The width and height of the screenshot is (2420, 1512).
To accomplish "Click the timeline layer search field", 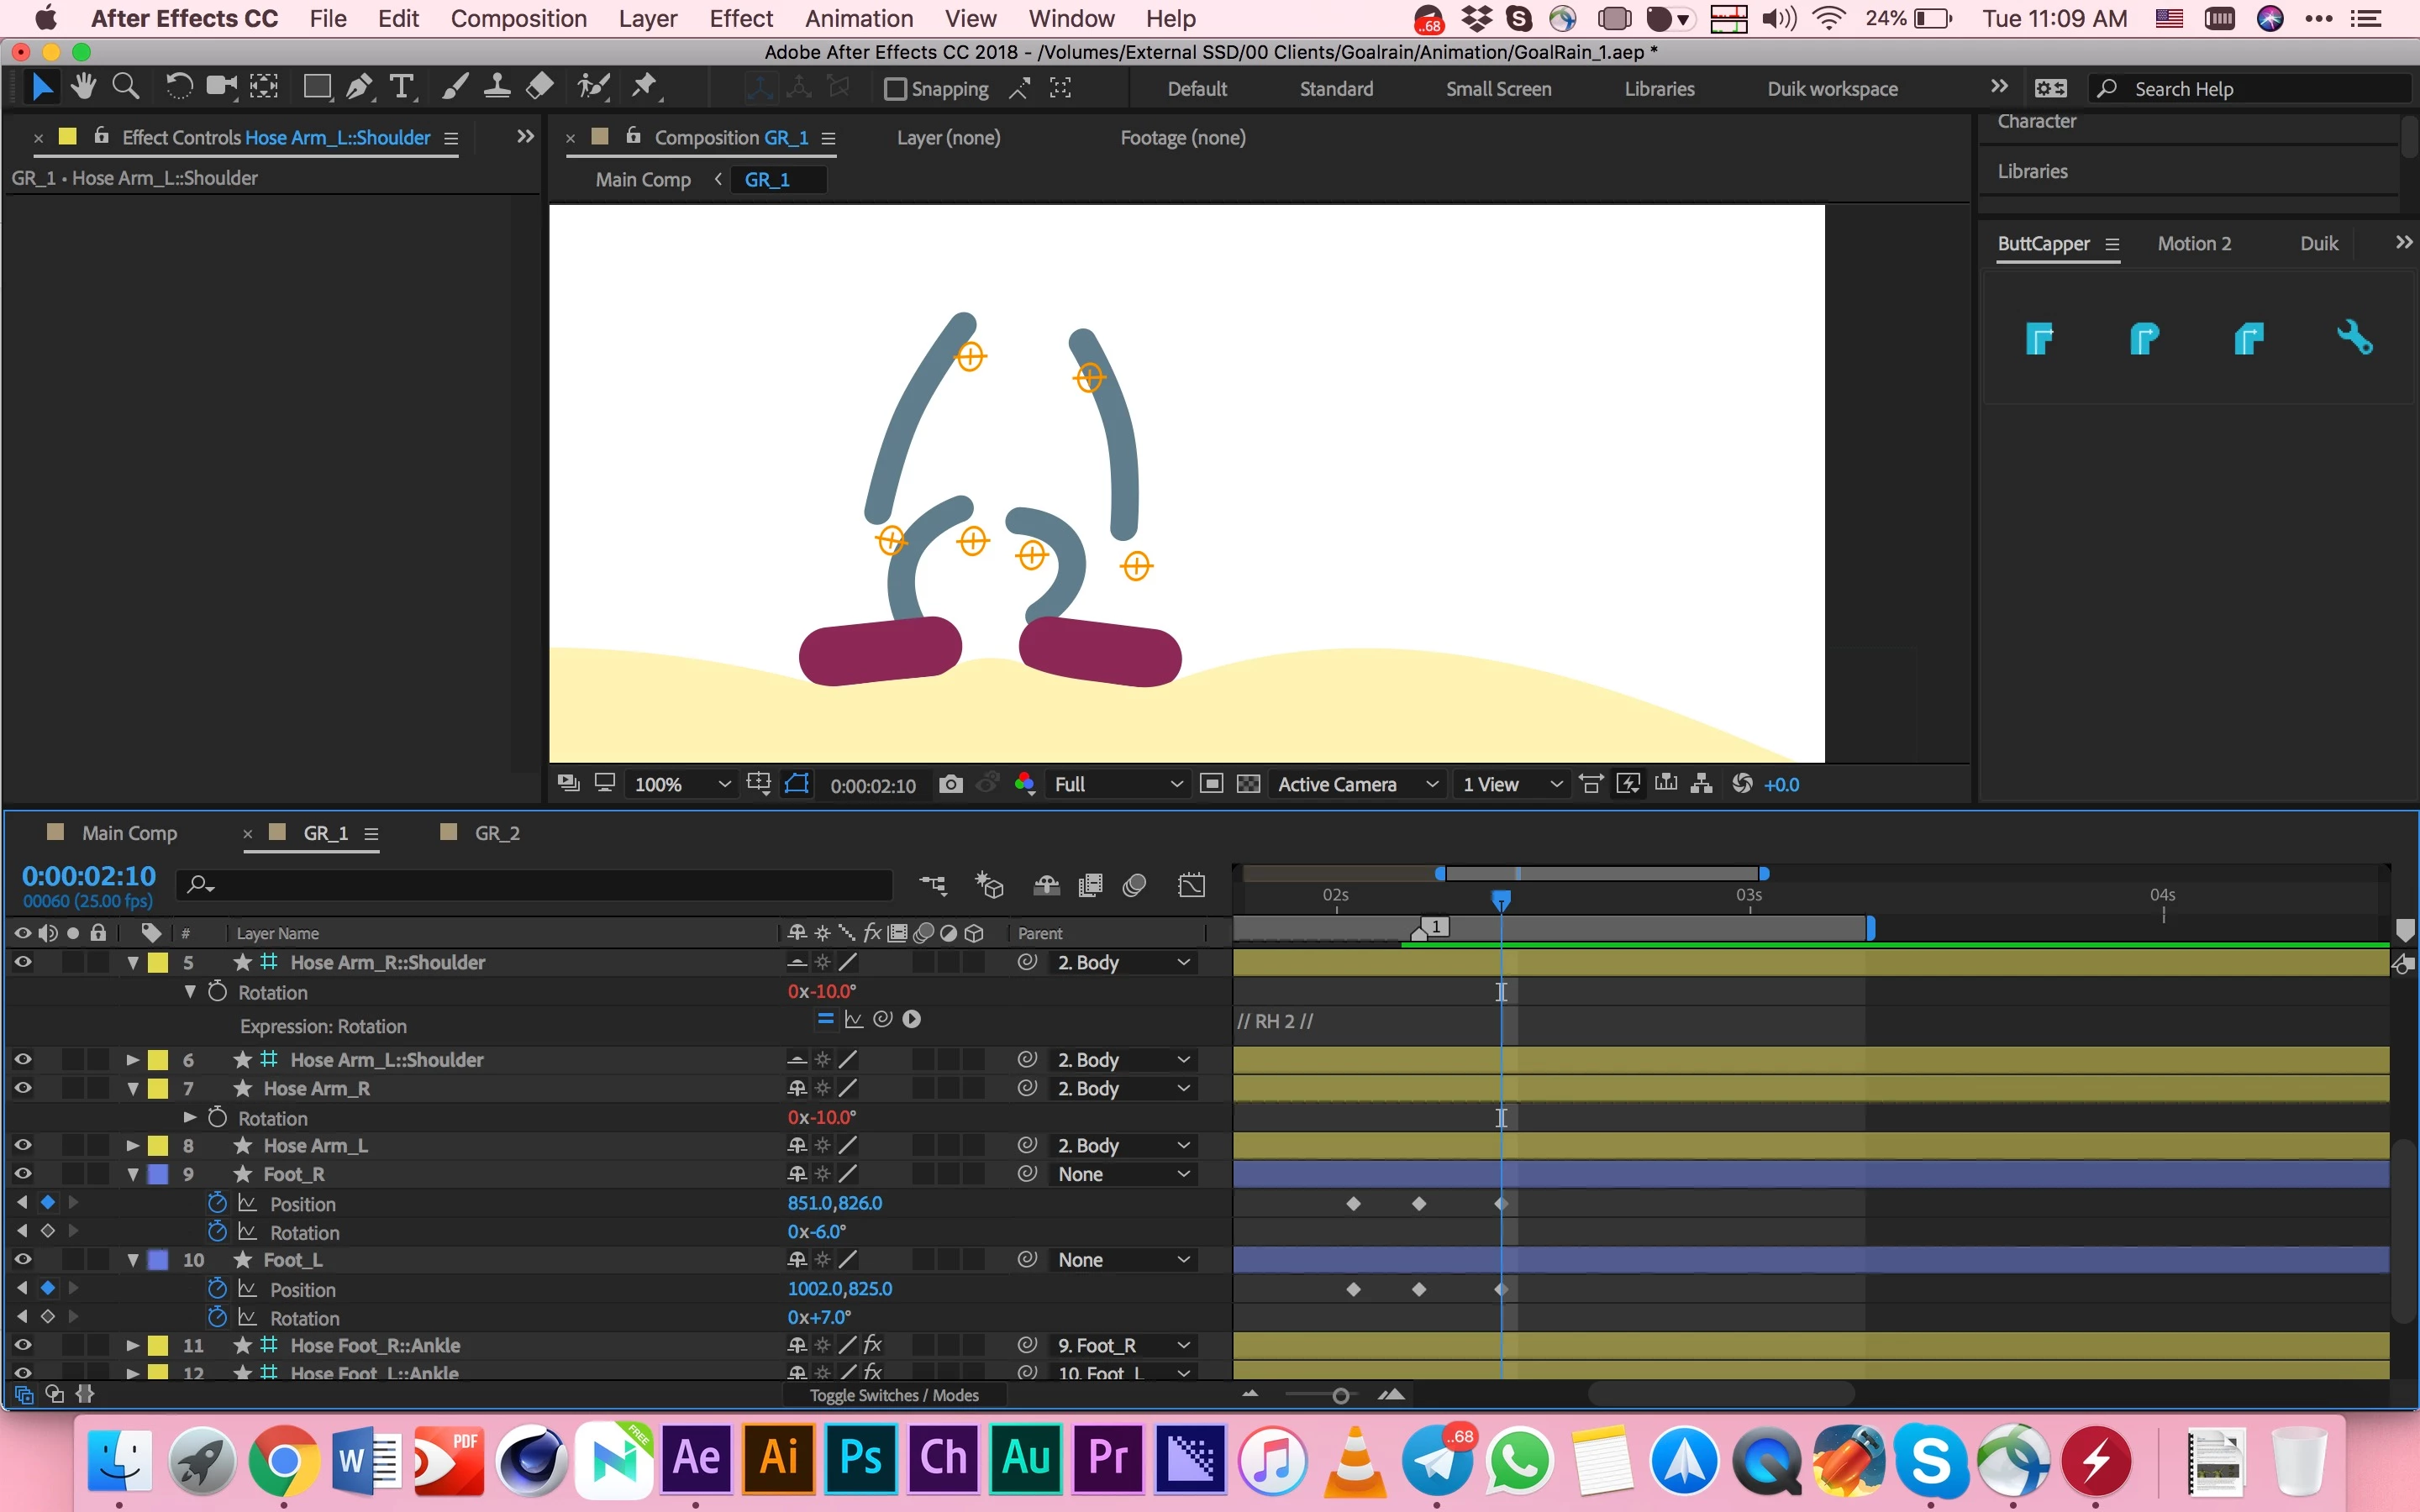I will 540,885.
